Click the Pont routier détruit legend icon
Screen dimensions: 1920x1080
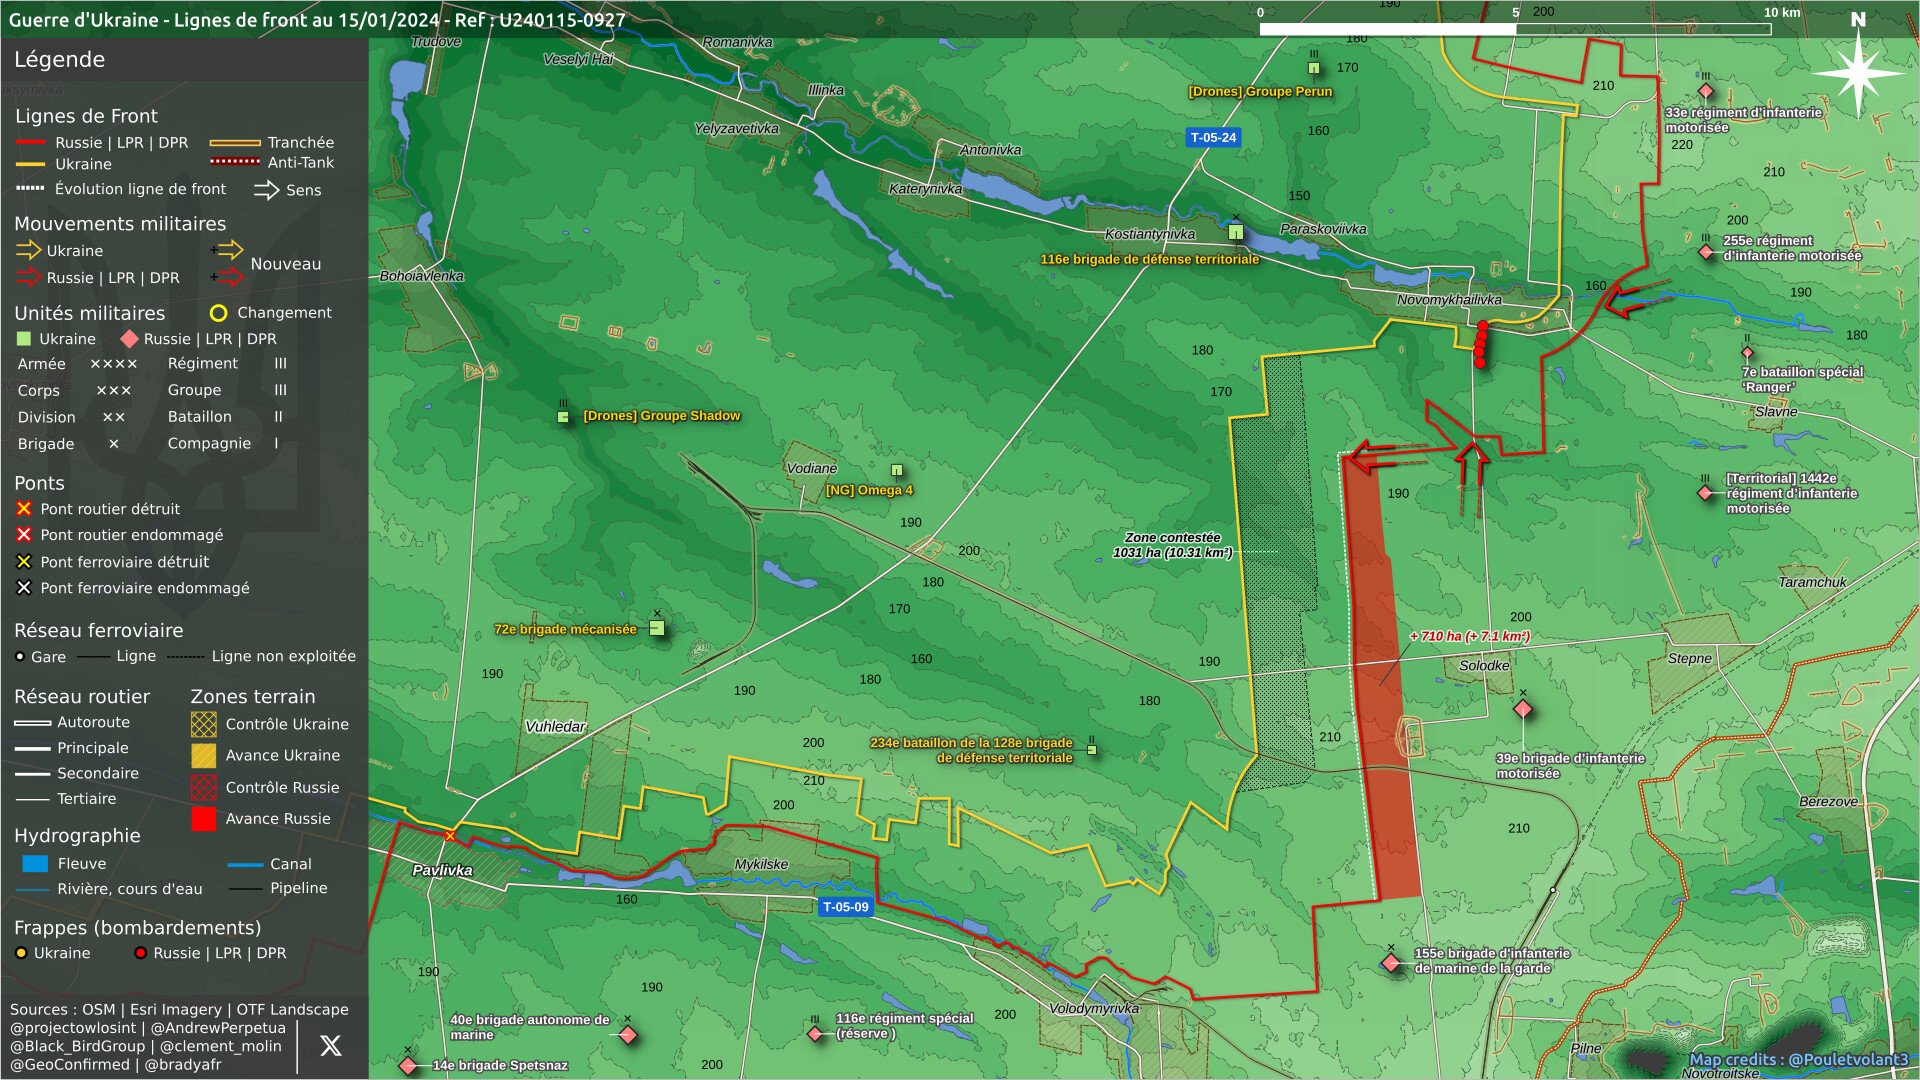(24, 509)
